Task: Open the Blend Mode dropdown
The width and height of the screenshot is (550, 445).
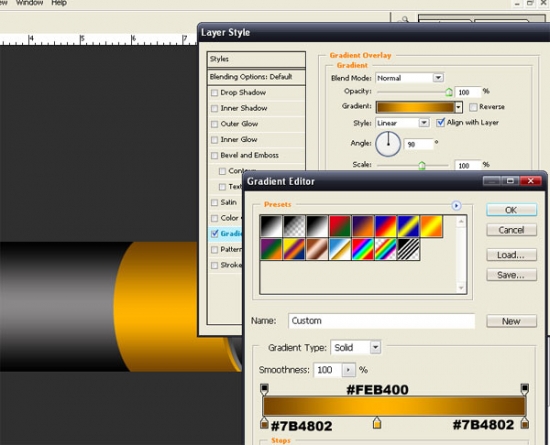Action: click(438, 77)
